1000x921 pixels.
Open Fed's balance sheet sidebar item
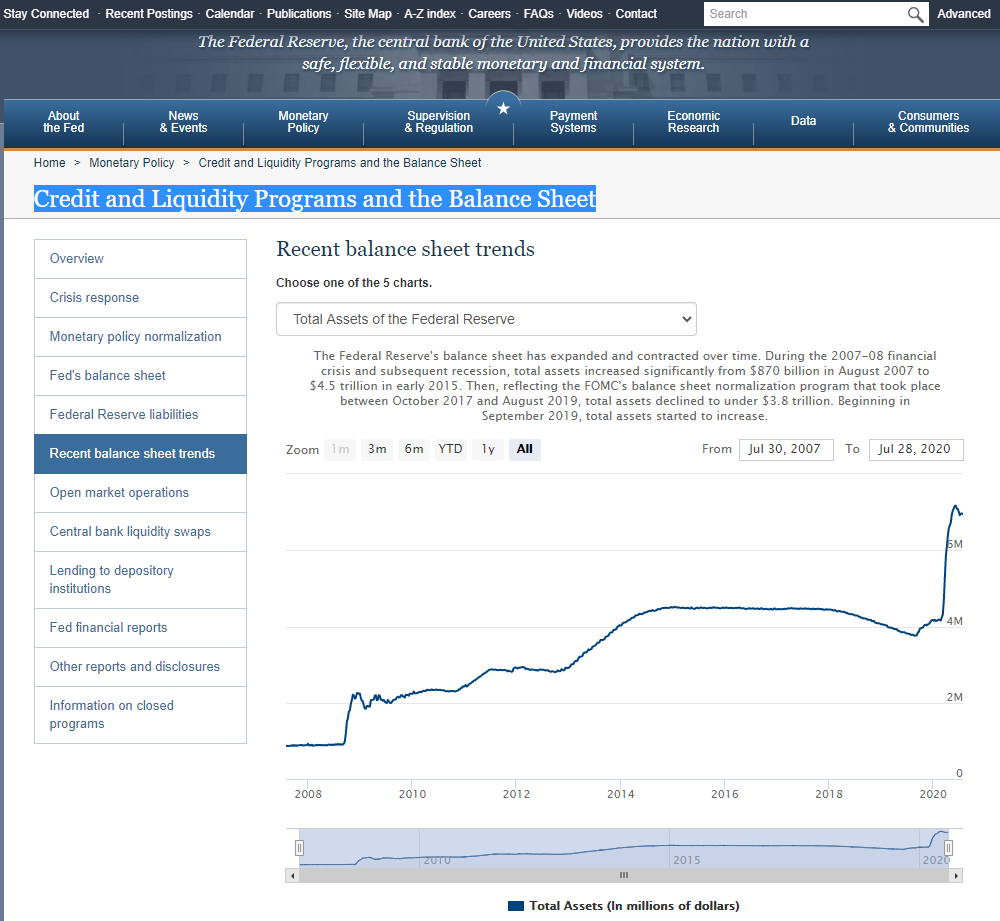click(x=140, y=376)
